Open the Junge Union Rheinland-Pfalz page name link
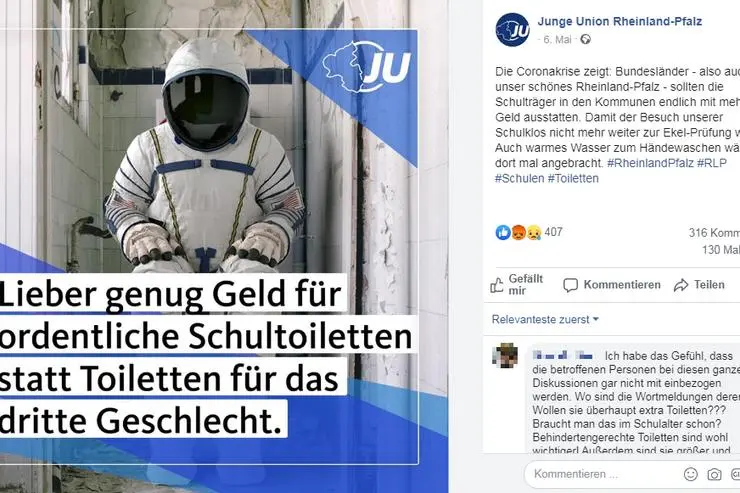 pyautogui.click(x=620, y=21)
